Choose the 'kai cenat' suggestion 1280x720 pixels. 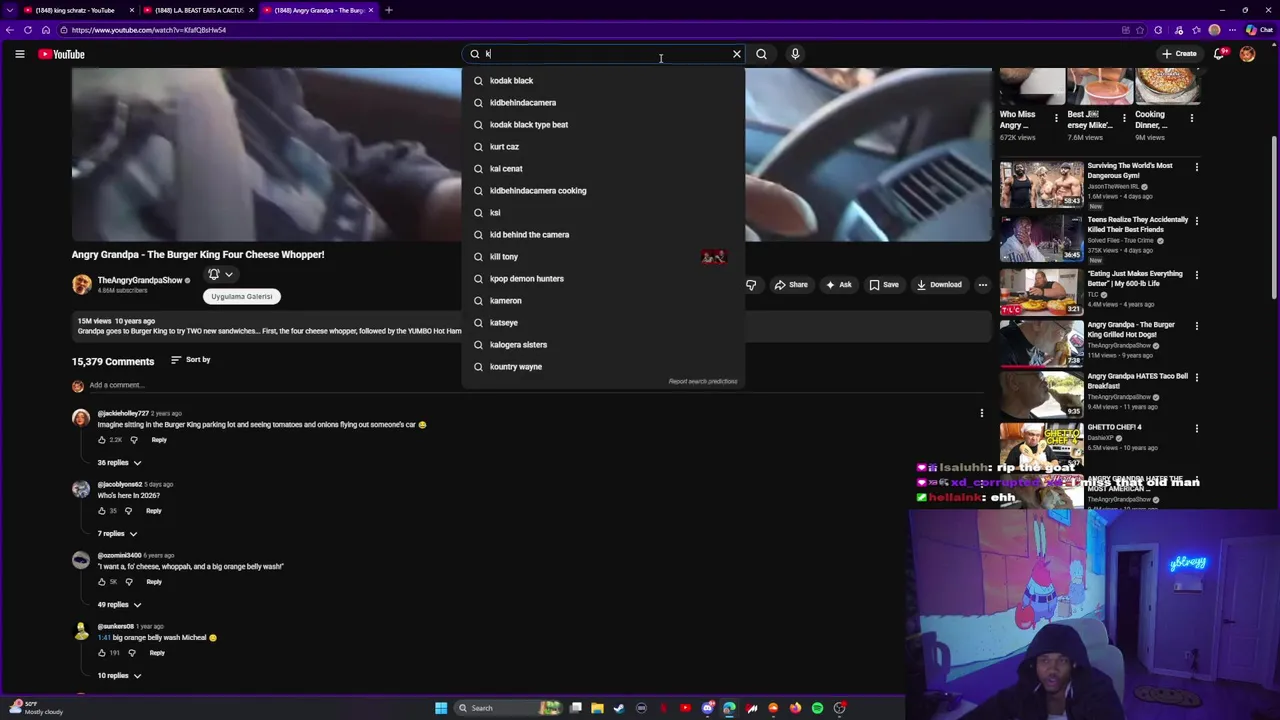click(x=603, y=168)
